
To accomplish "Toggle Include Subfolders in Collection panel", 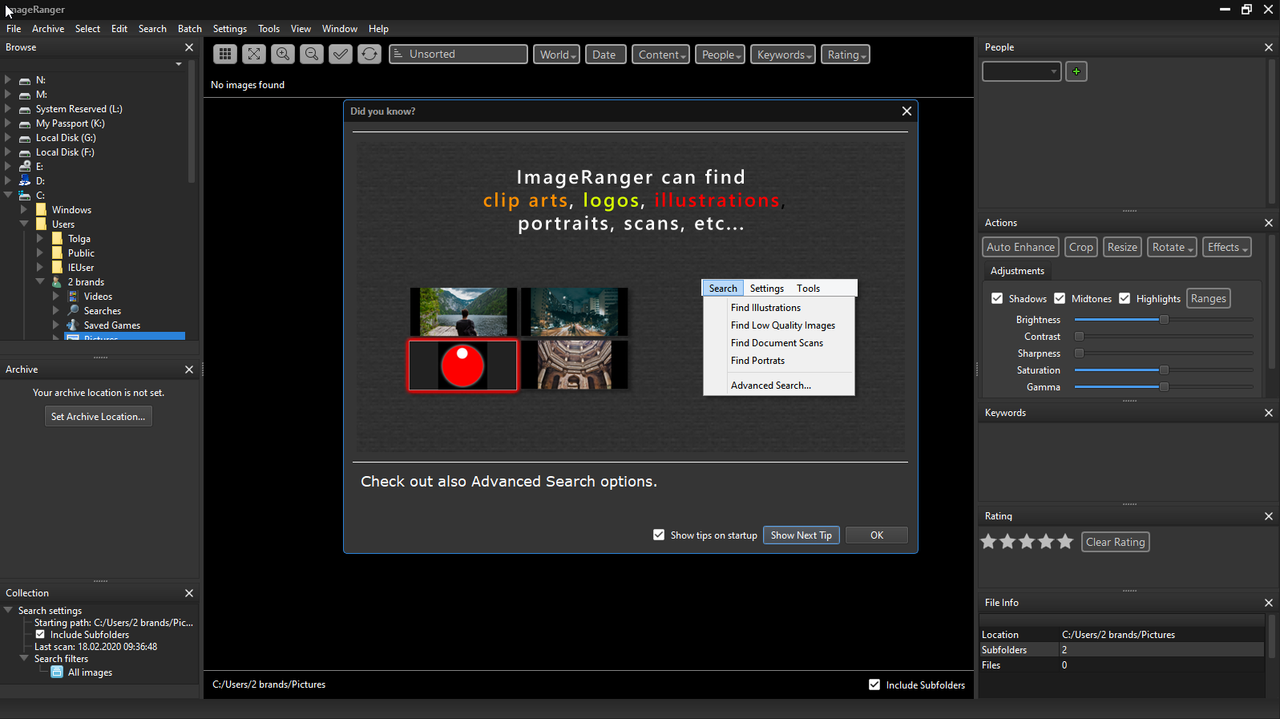I will pos(40,634).
